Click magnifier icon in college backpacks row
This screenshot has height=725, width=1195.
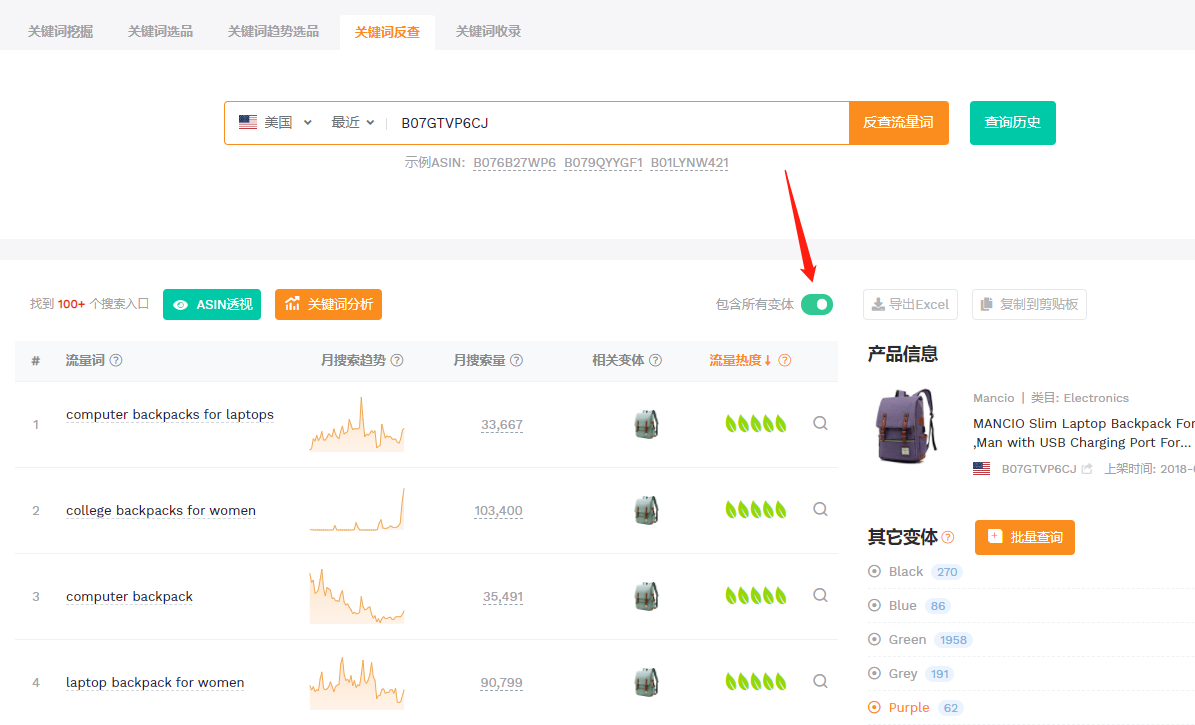coord(820,509)
